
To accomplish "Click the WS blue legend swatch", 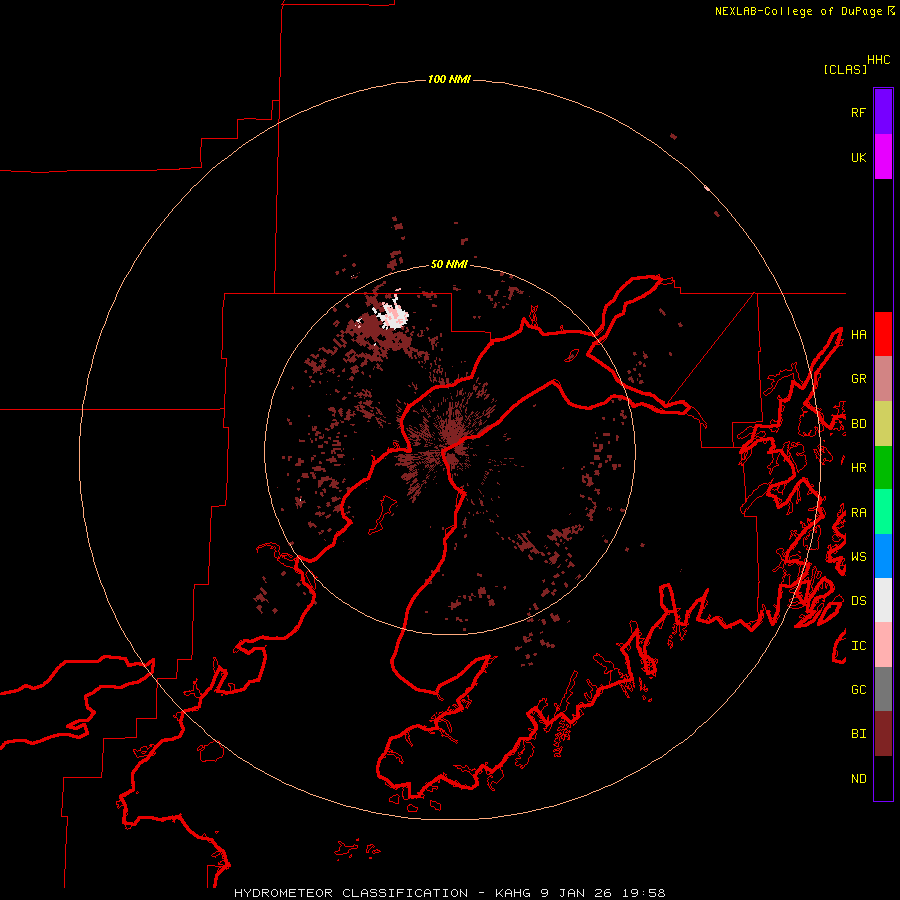I will tap(883, 556).
